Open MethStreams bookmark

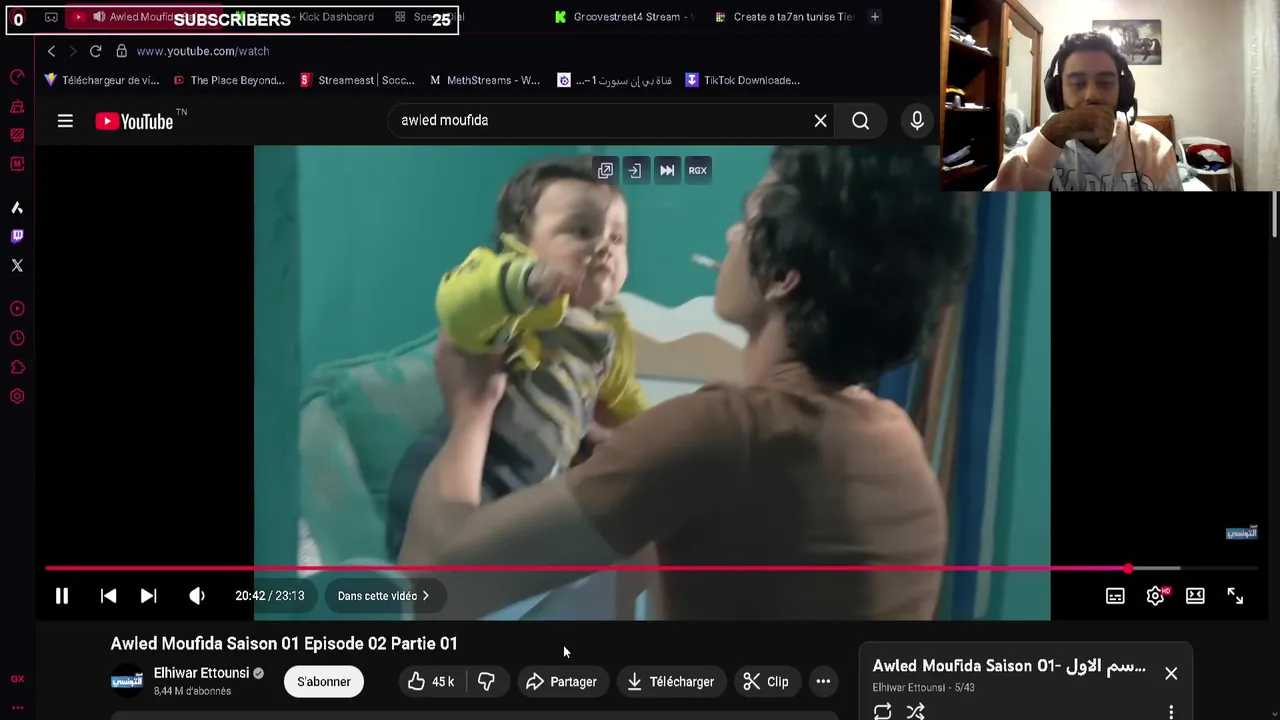(x=485, y=80)
